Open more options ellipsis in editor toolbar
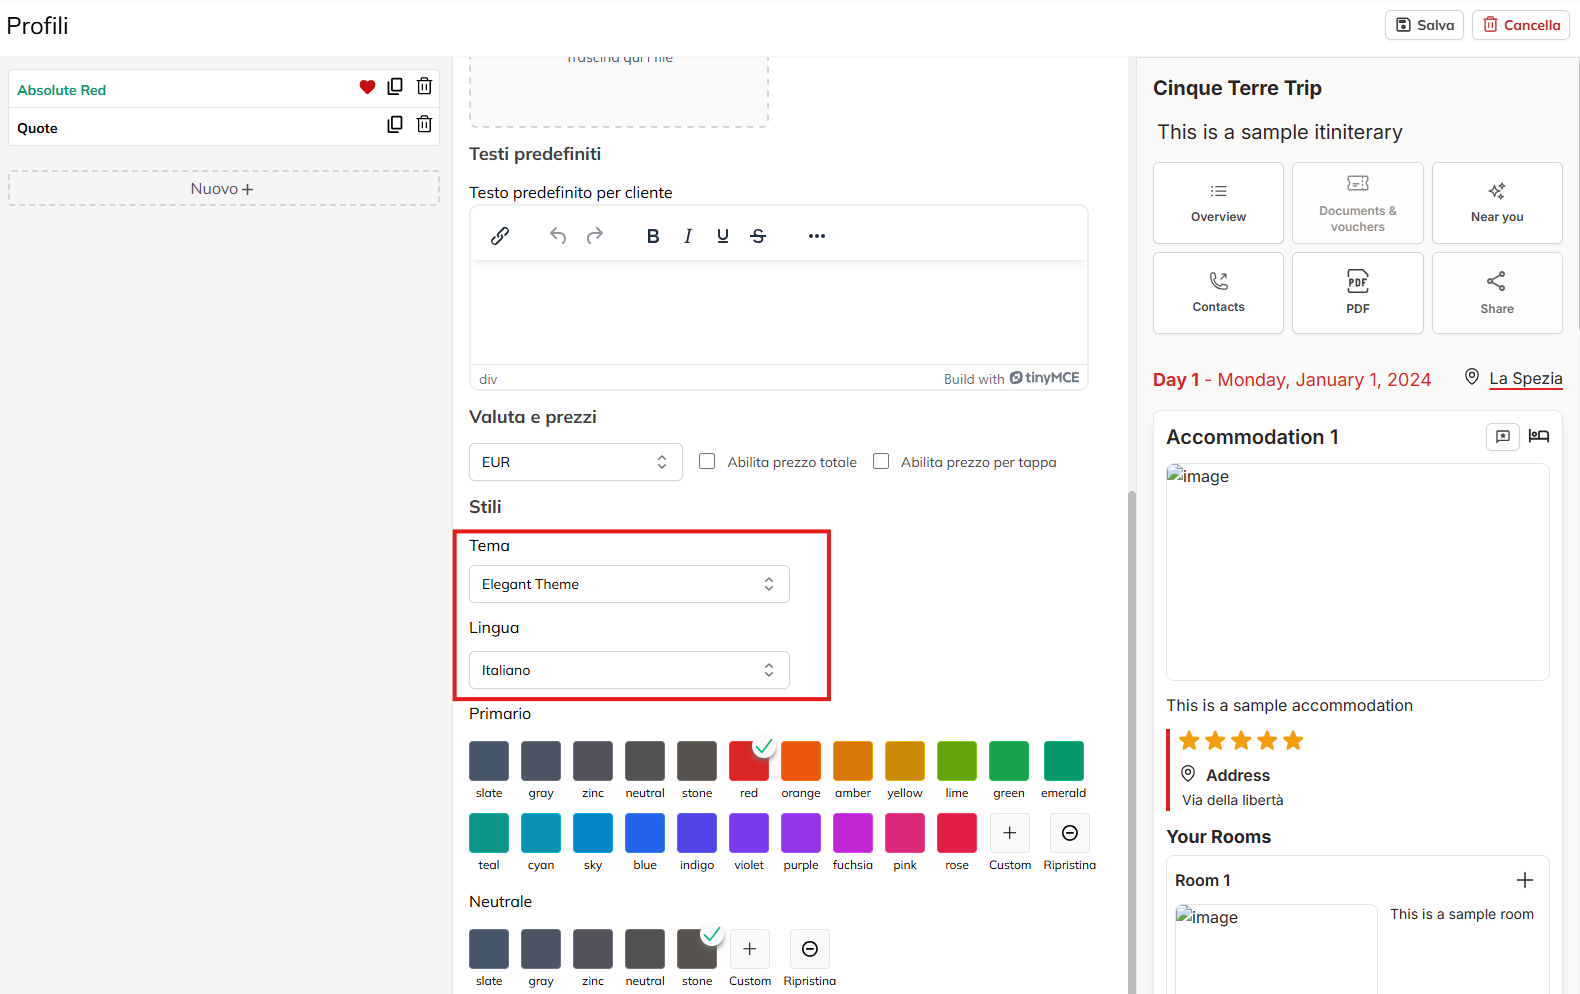 817,236
